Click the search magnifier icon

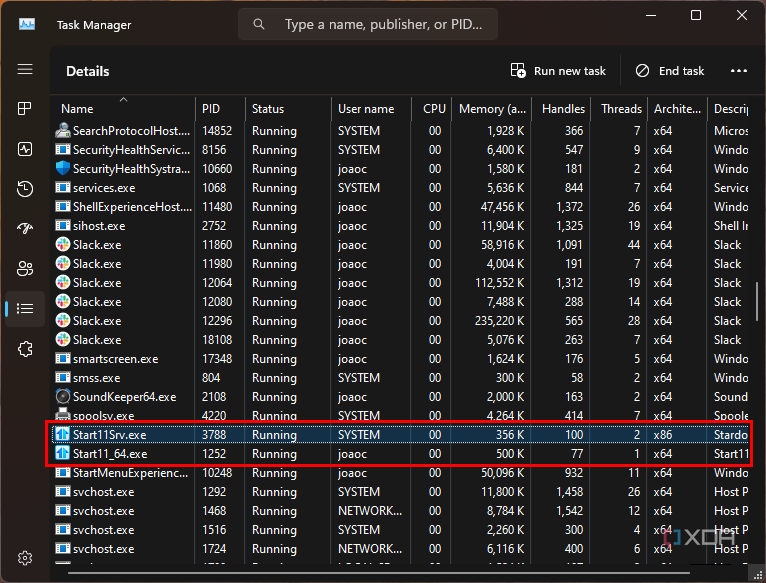pyautogui.click(x=259, y=24)
